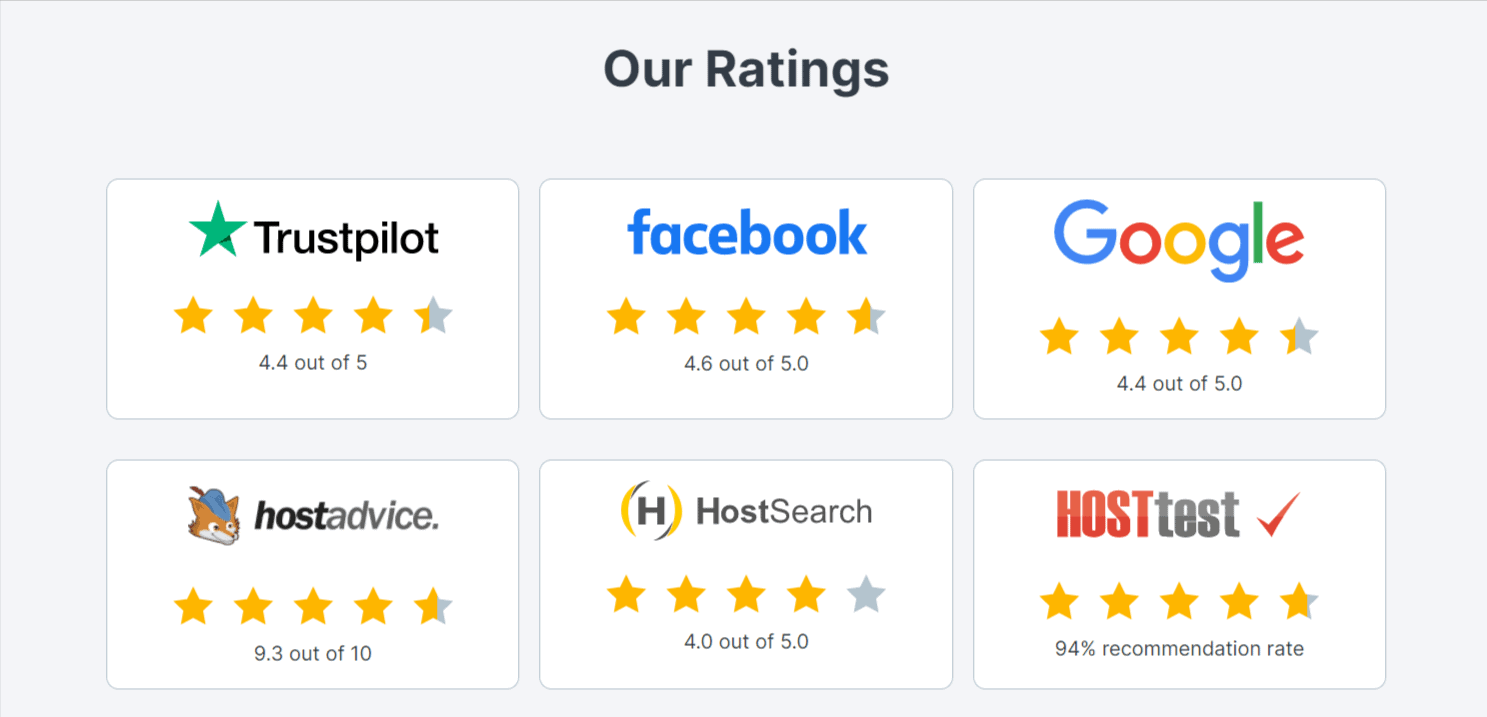Click the last star under HostAdvice

click(433, 605)
